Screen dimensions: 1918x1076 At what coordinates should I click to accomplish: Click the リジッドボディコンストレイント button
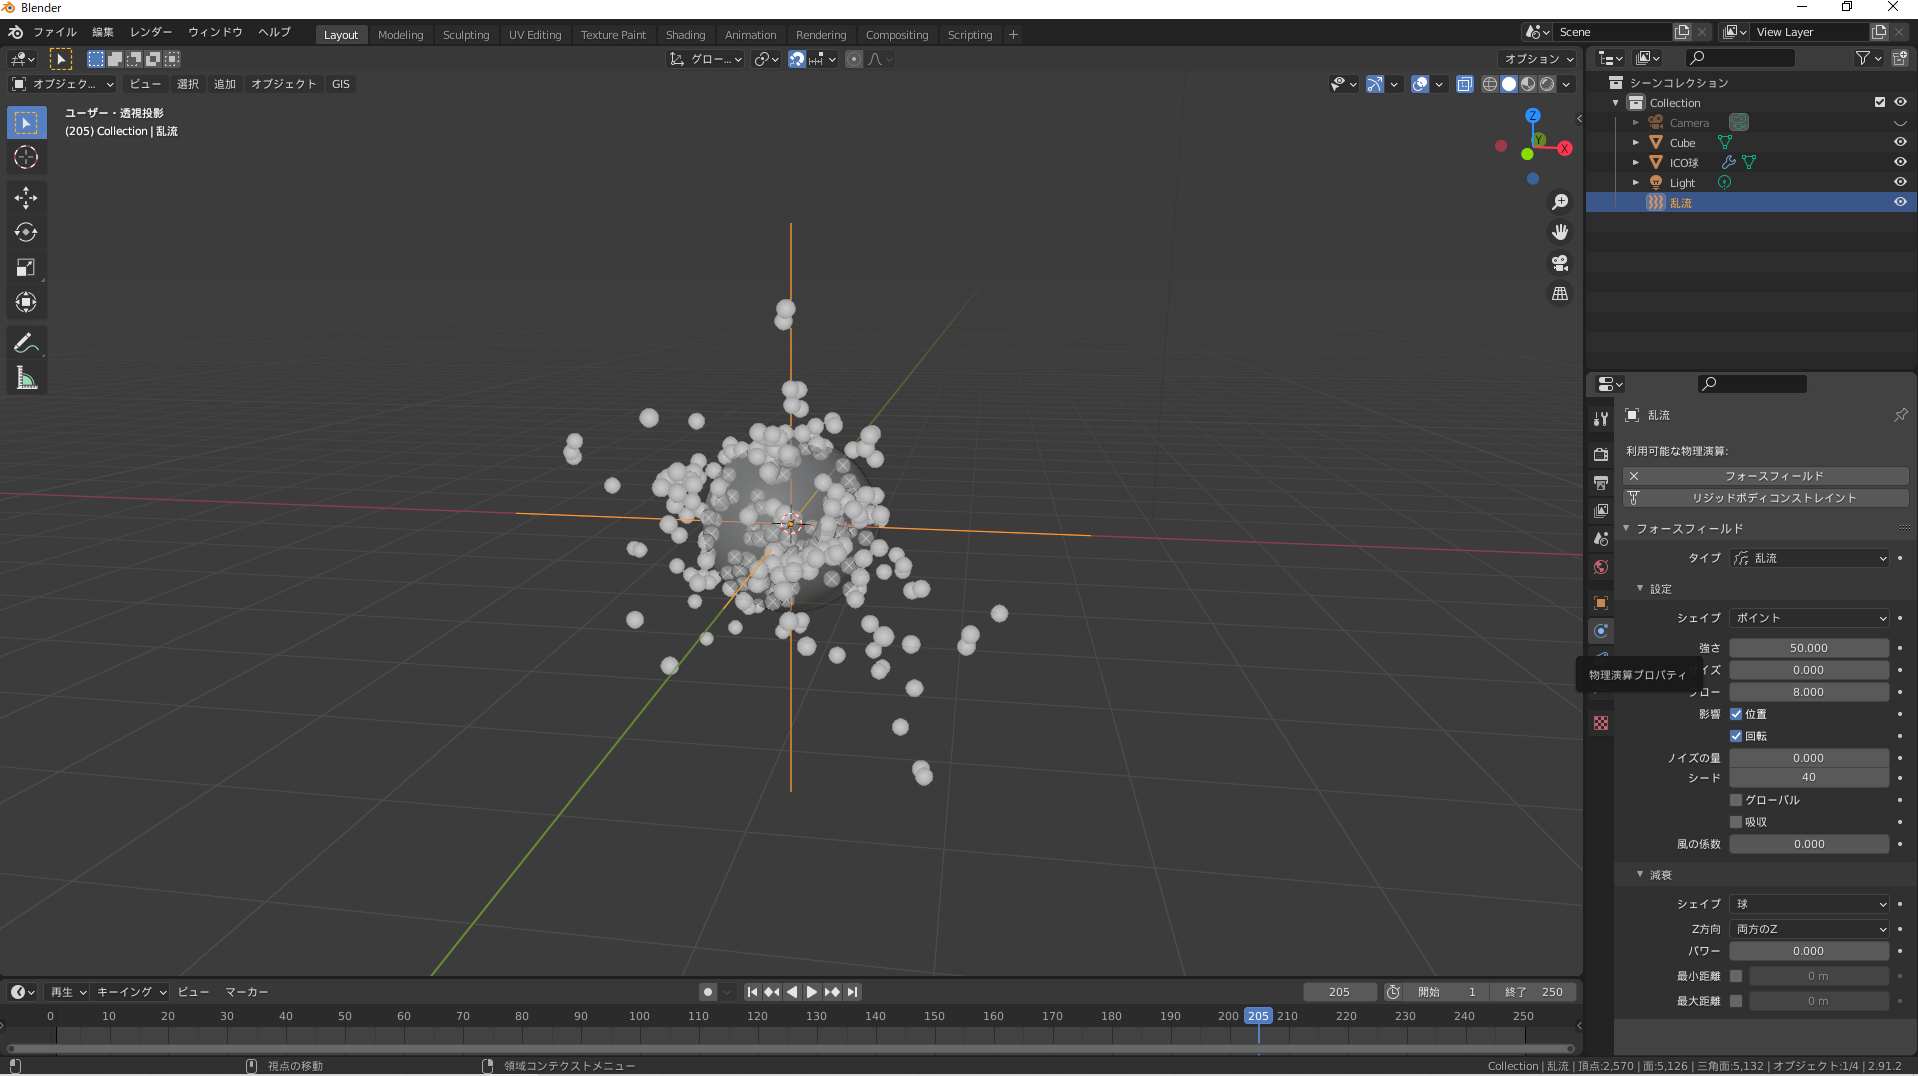[1773, 498]
